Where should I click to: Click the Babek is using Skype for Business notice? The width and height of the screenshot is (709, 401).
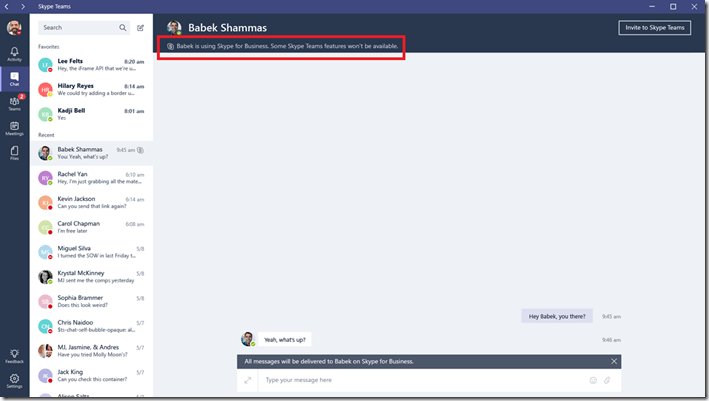point(283,46)
